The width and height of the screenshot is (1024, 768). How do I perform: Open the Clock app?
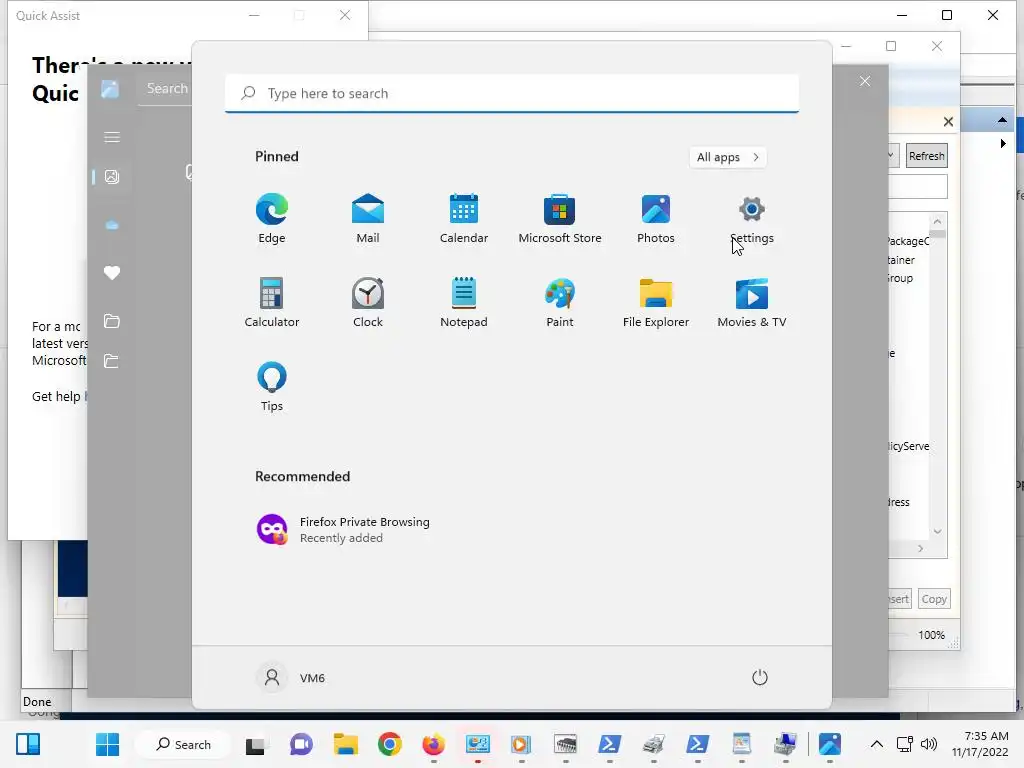tap(368, 302)
